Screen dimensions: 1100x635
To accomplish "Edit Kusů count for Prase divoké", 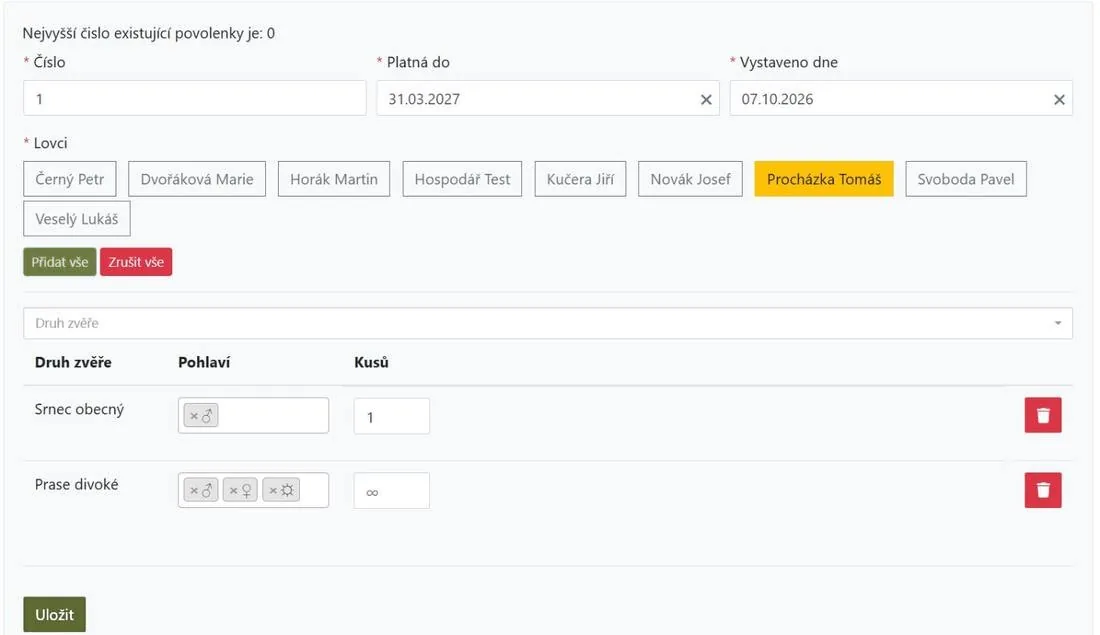I will pyautogui.click(x=391, y=491).
